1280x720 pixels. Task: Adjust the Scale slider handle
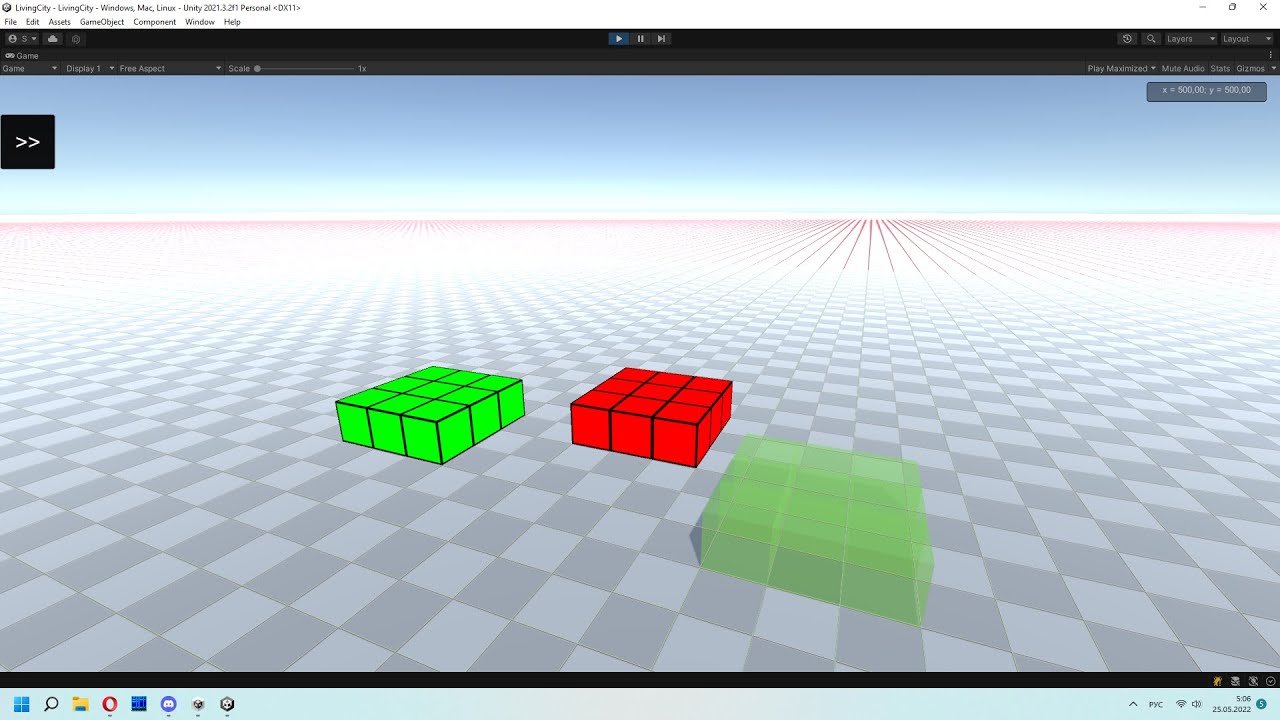[x=257, y=69]
